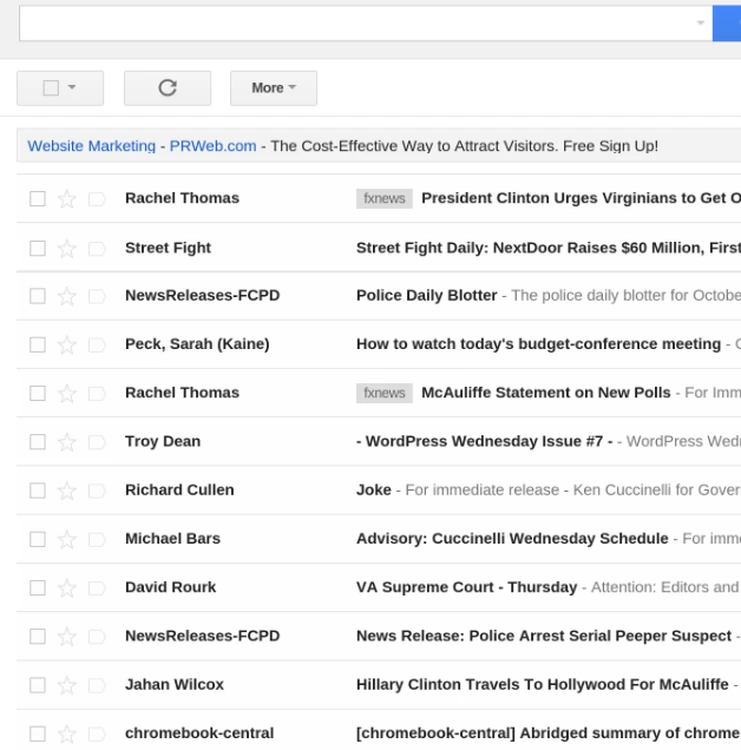Open the WordPress Wednesday Issue #7 email
The height and width of the screenshot is (750, 741).
pyautogui.click(x=484, y=442)
